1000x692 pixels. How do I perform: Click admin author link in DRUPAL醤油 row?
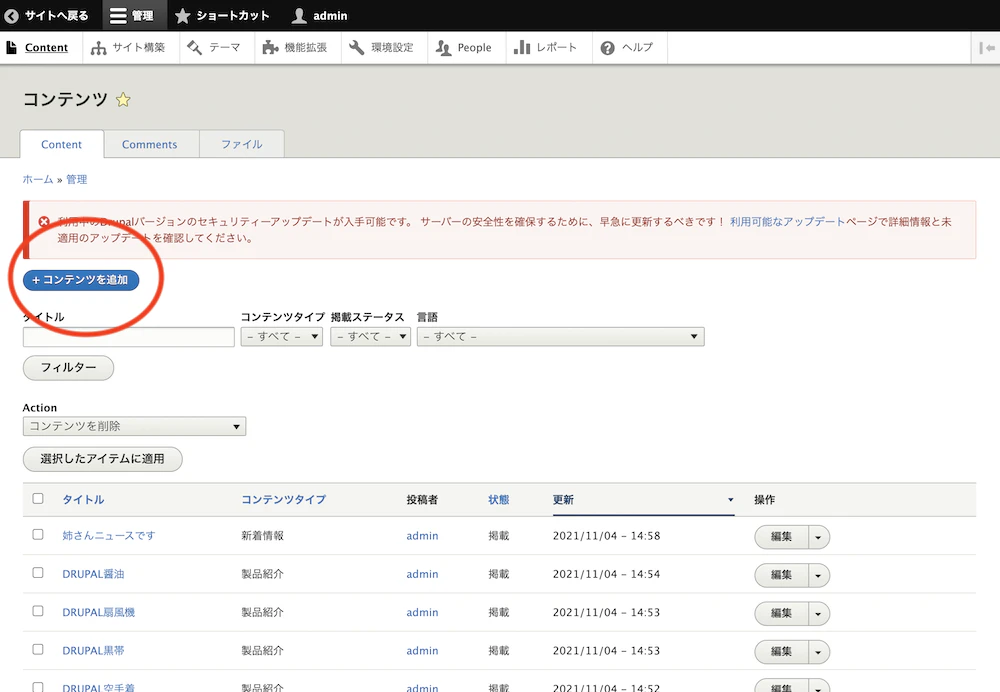(x=422, y=574)
